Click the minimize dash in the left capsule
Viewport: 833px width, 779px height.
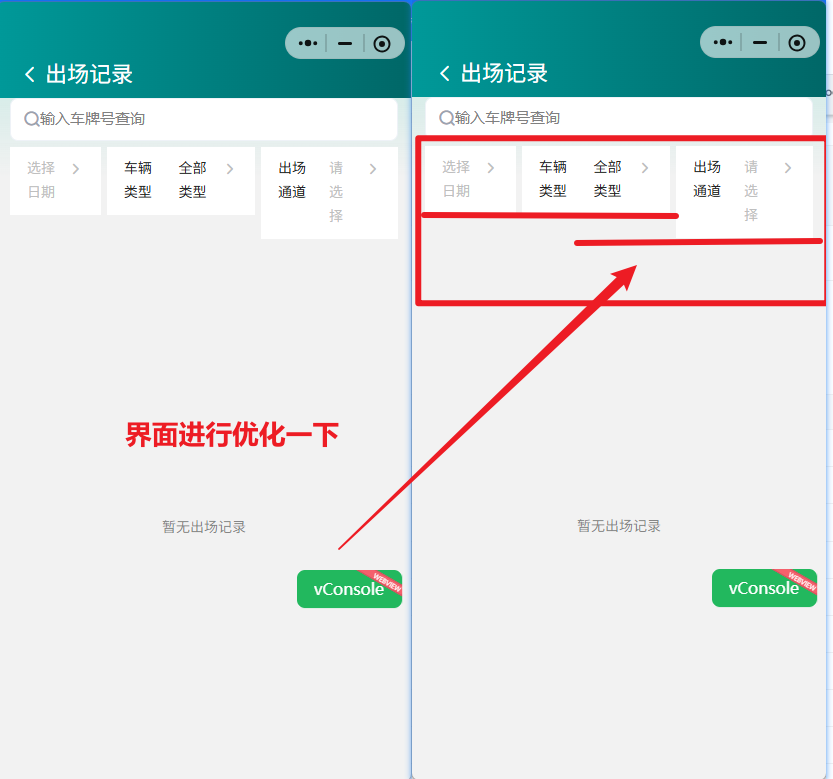coord(344,43)
